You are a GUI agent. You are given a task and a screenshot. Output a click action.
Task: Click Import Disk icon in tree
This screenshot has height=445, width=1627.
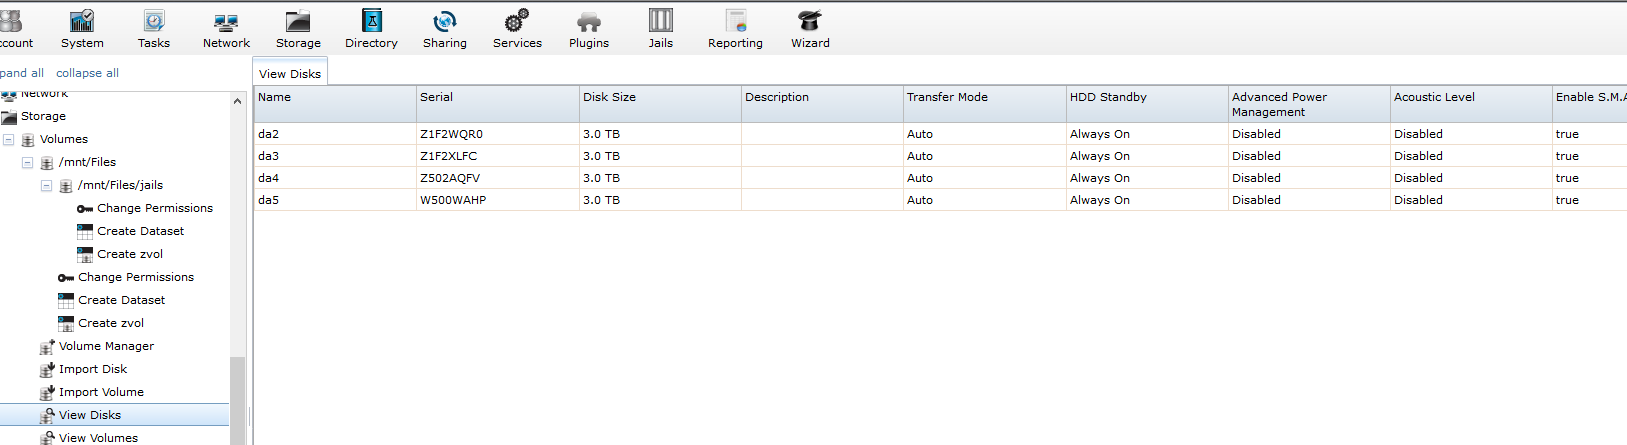point(47,370)
